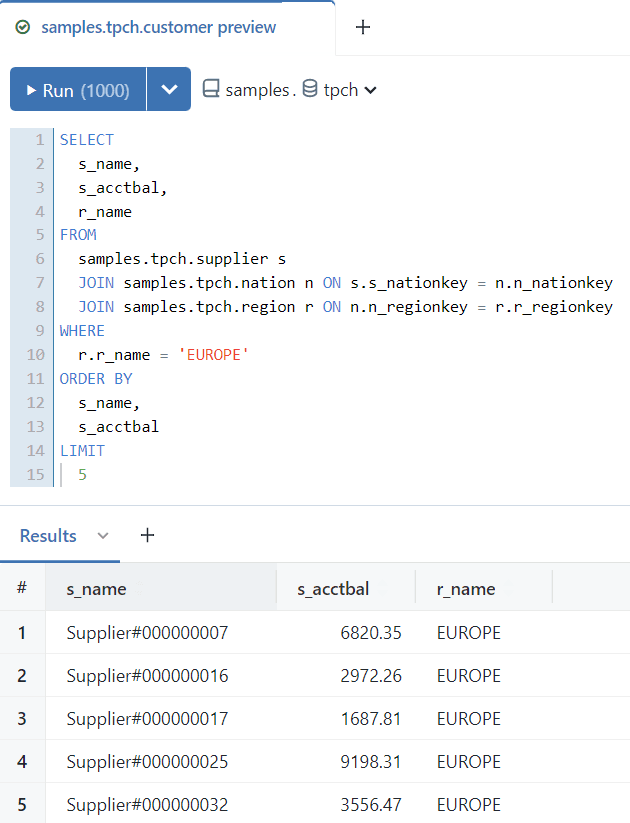Open the Results tab chevron menu

[103, 537]
